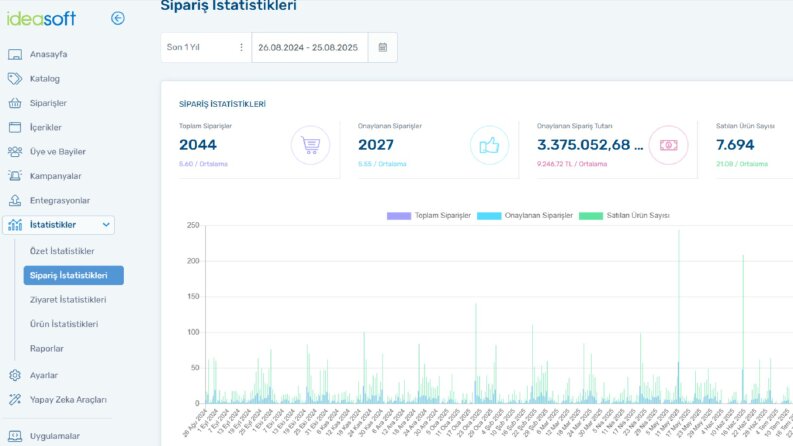Toggle Toplam Siparişler purple legend swatch

point(399,216)
